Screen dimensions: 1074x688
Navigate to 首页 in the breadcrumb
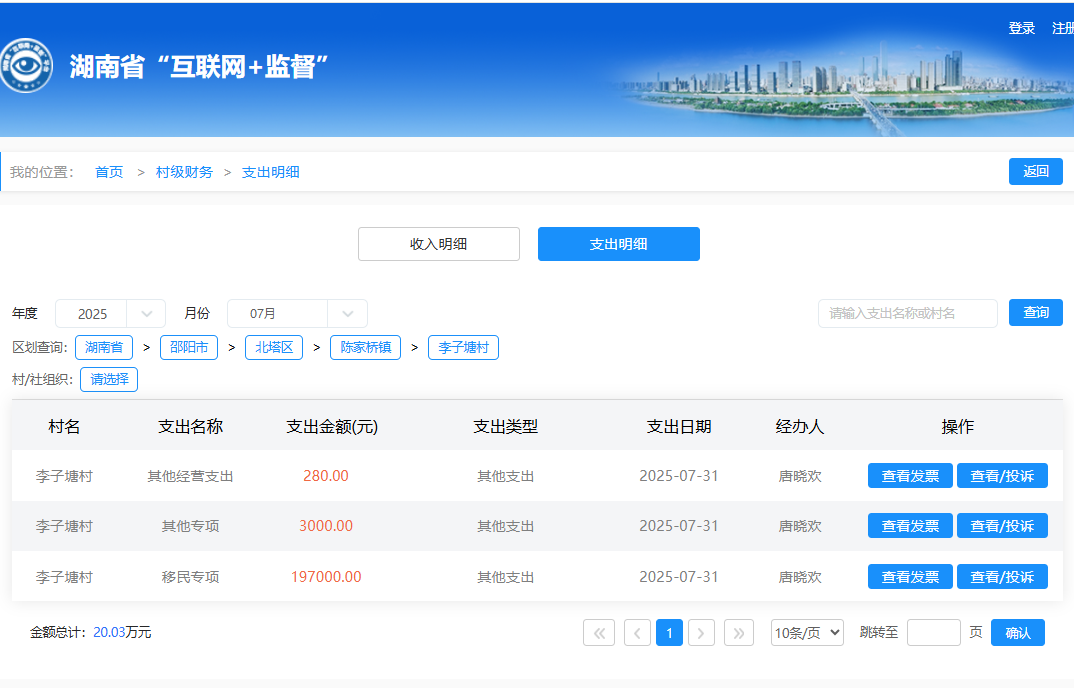pyautogui.click(x=109, y=172)
